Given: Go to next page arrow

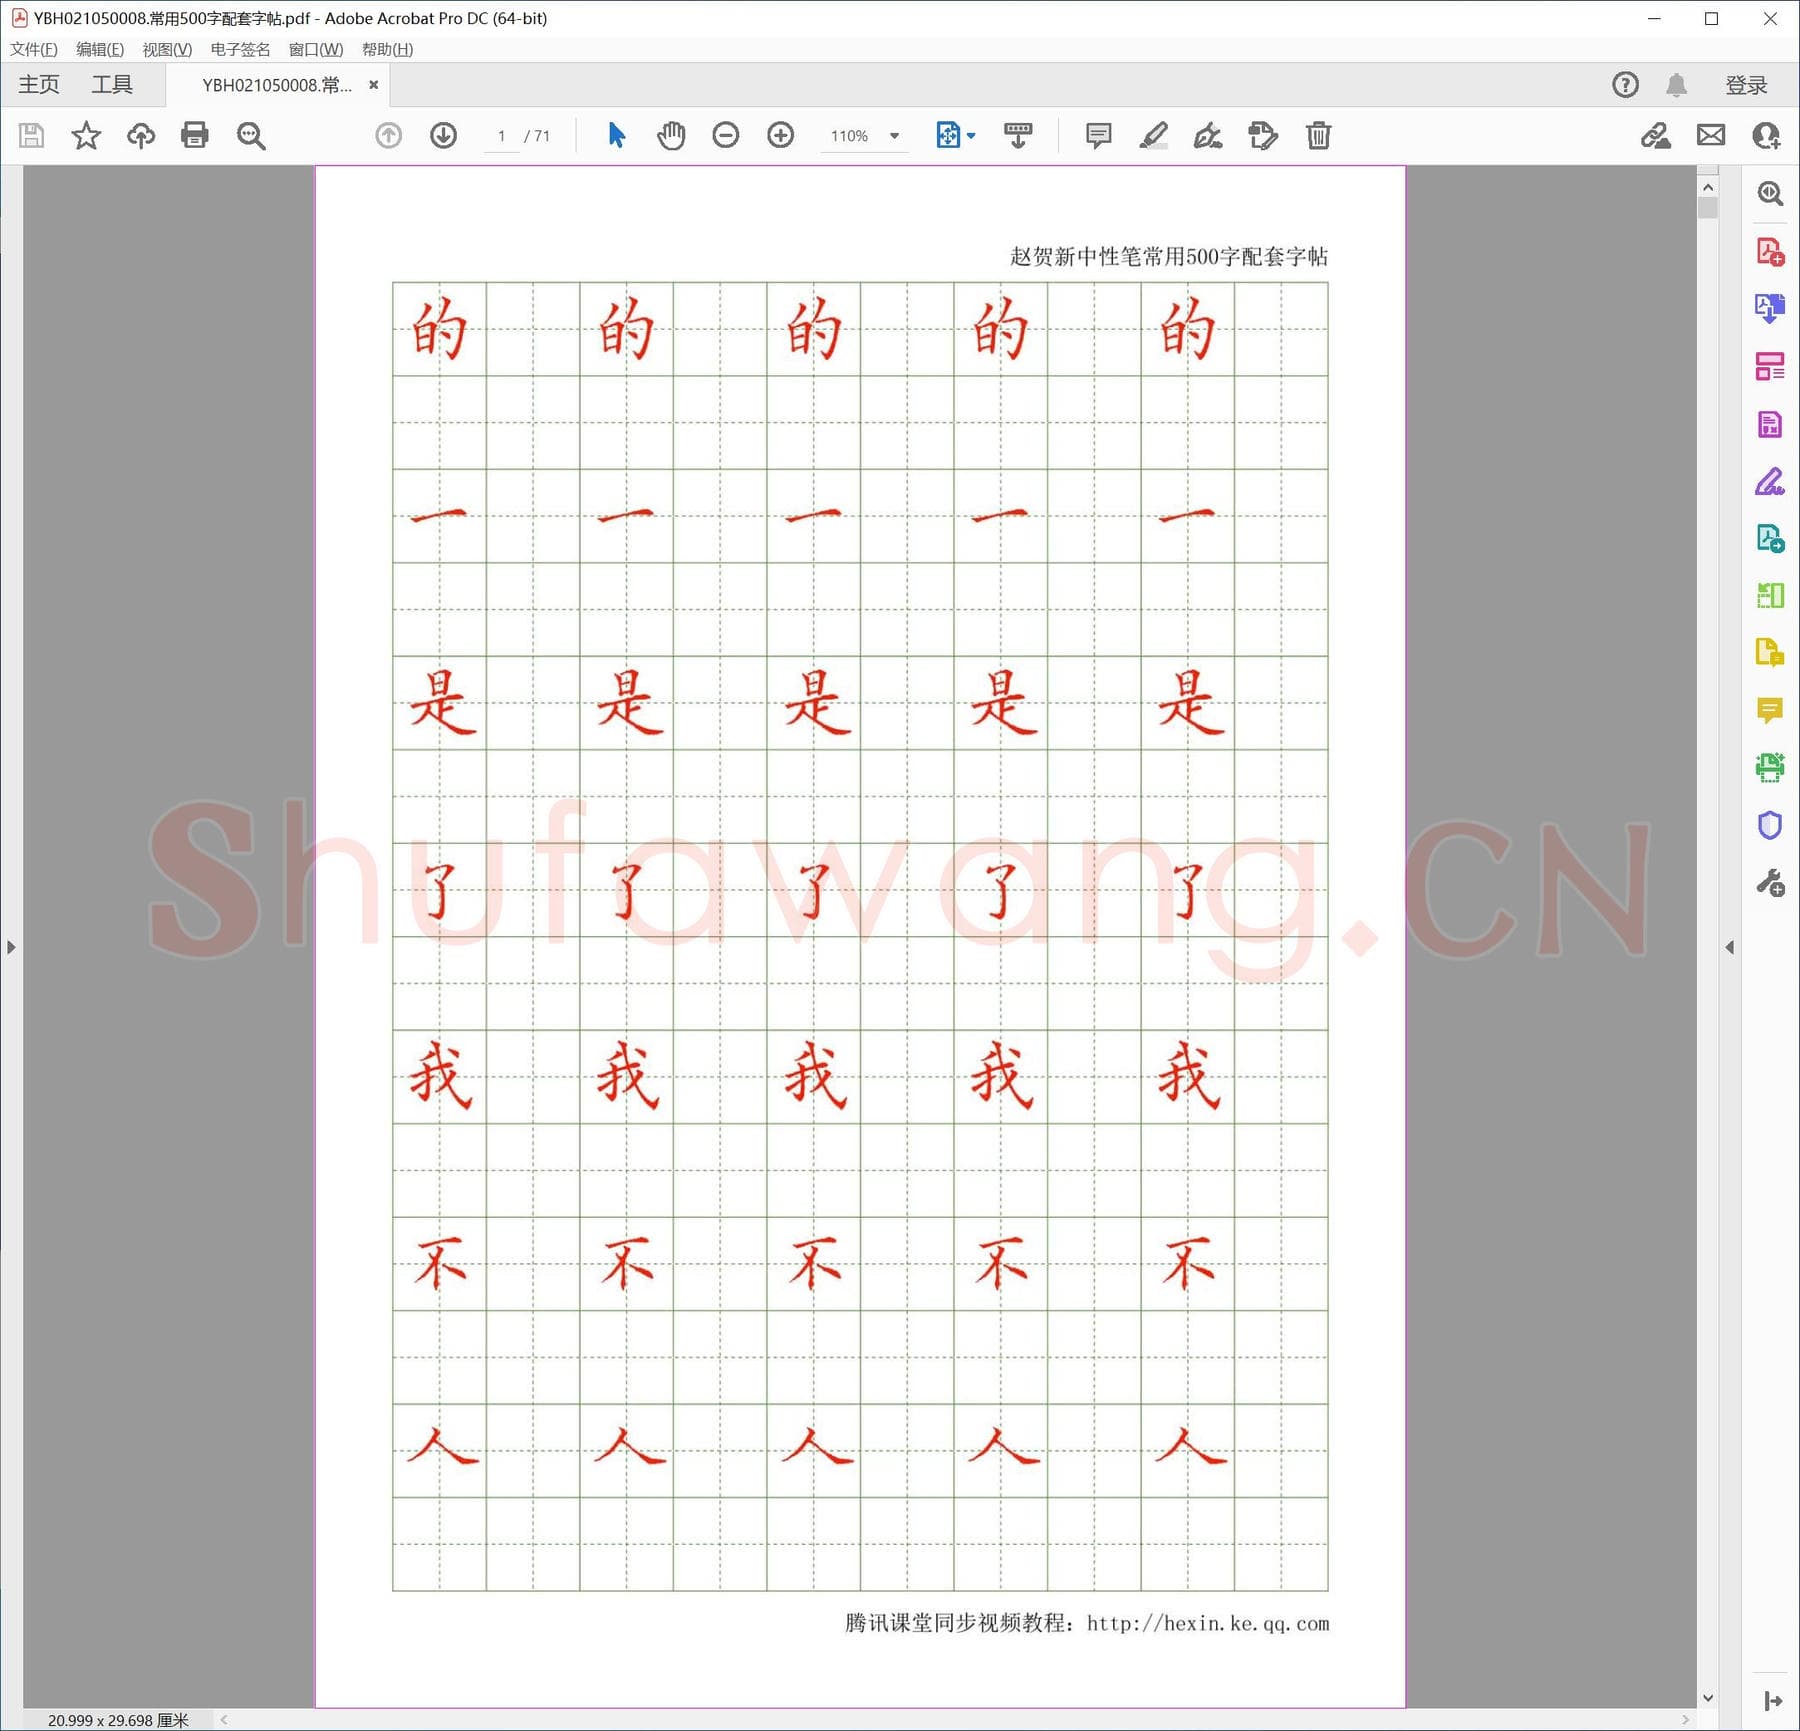Looking at the screenshot, I should 443,135.
